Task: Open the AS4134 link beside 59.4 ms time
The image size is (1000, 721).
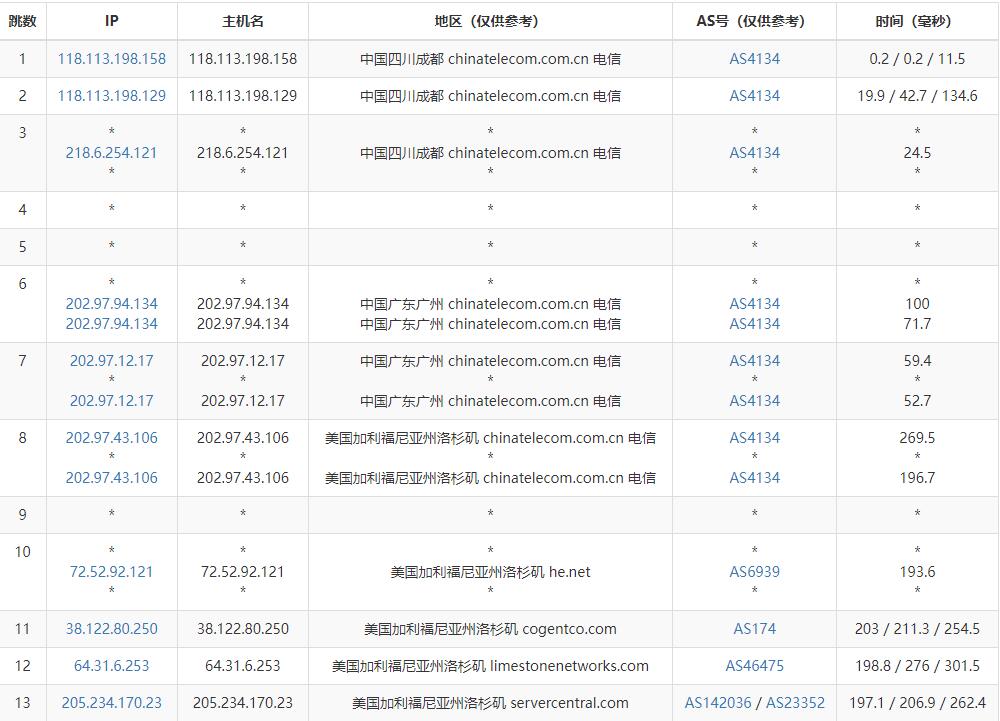Action: click(x=754, y=360)
